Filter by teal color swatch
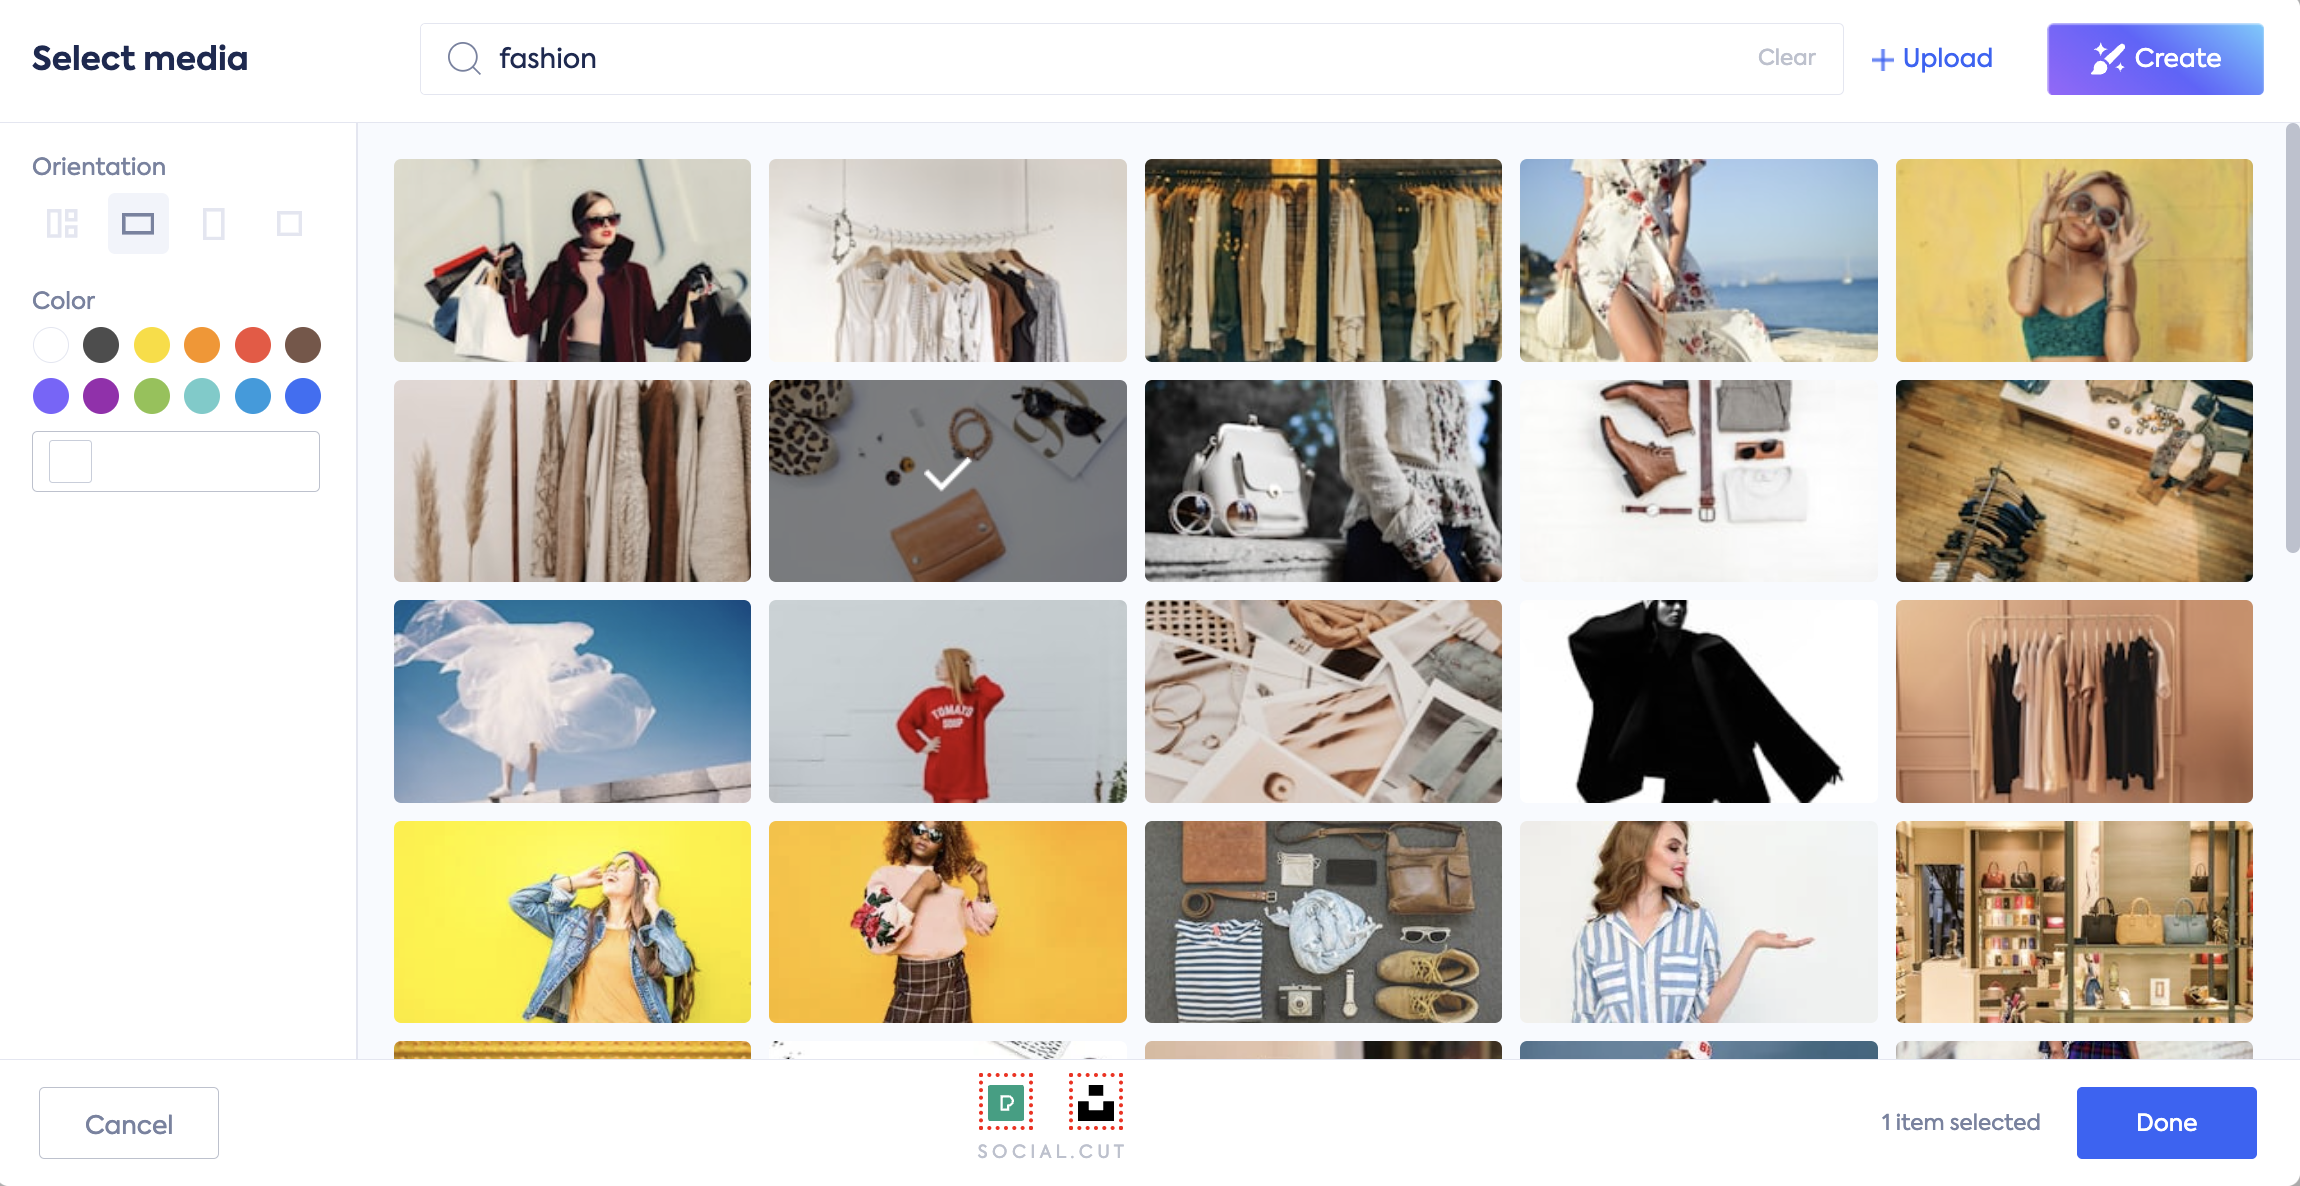 tap(202, 396)
